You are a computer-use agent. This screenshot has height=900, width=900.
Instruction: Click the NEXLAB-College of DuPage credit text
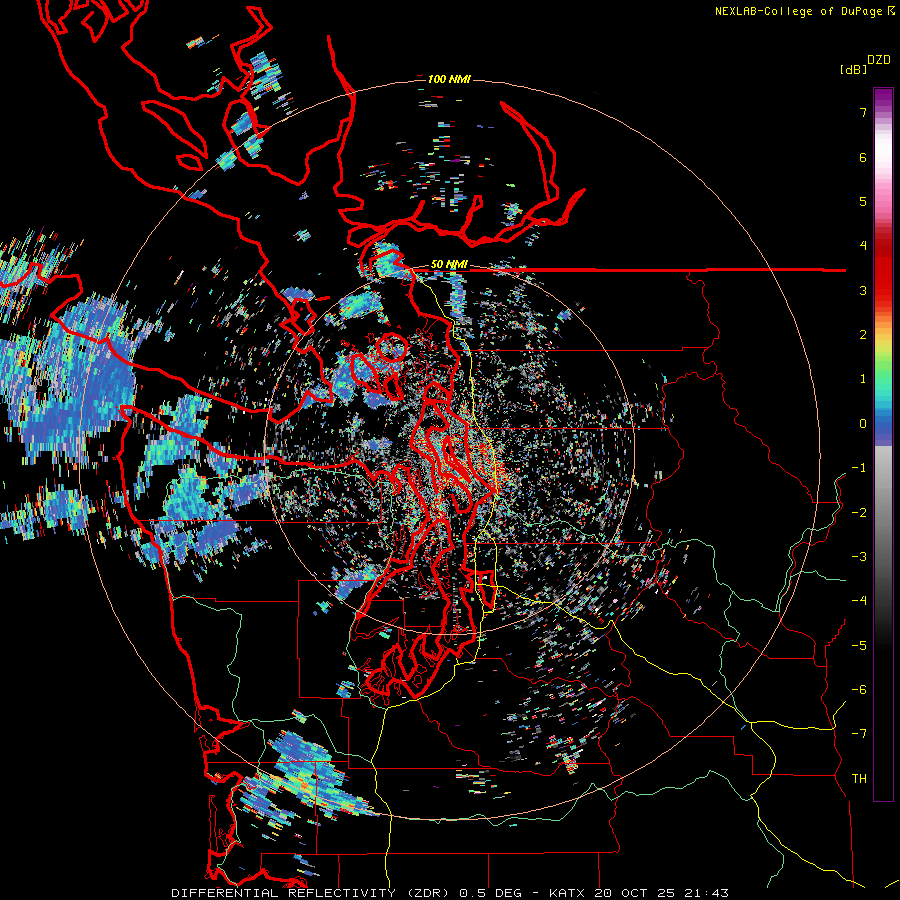(x=799, y=11)
